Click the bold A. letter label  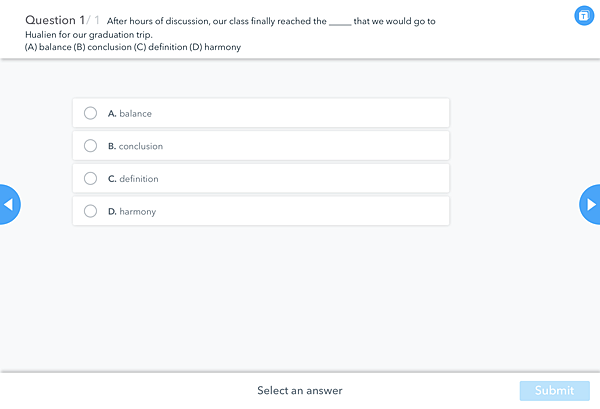click(112, 114)
